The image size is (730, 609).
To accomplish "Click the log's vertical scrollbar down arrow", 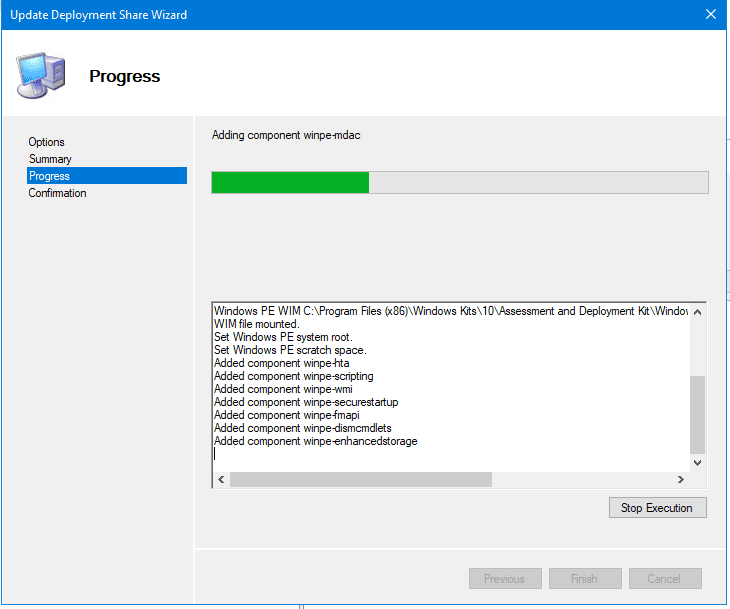I will point(697,463).
